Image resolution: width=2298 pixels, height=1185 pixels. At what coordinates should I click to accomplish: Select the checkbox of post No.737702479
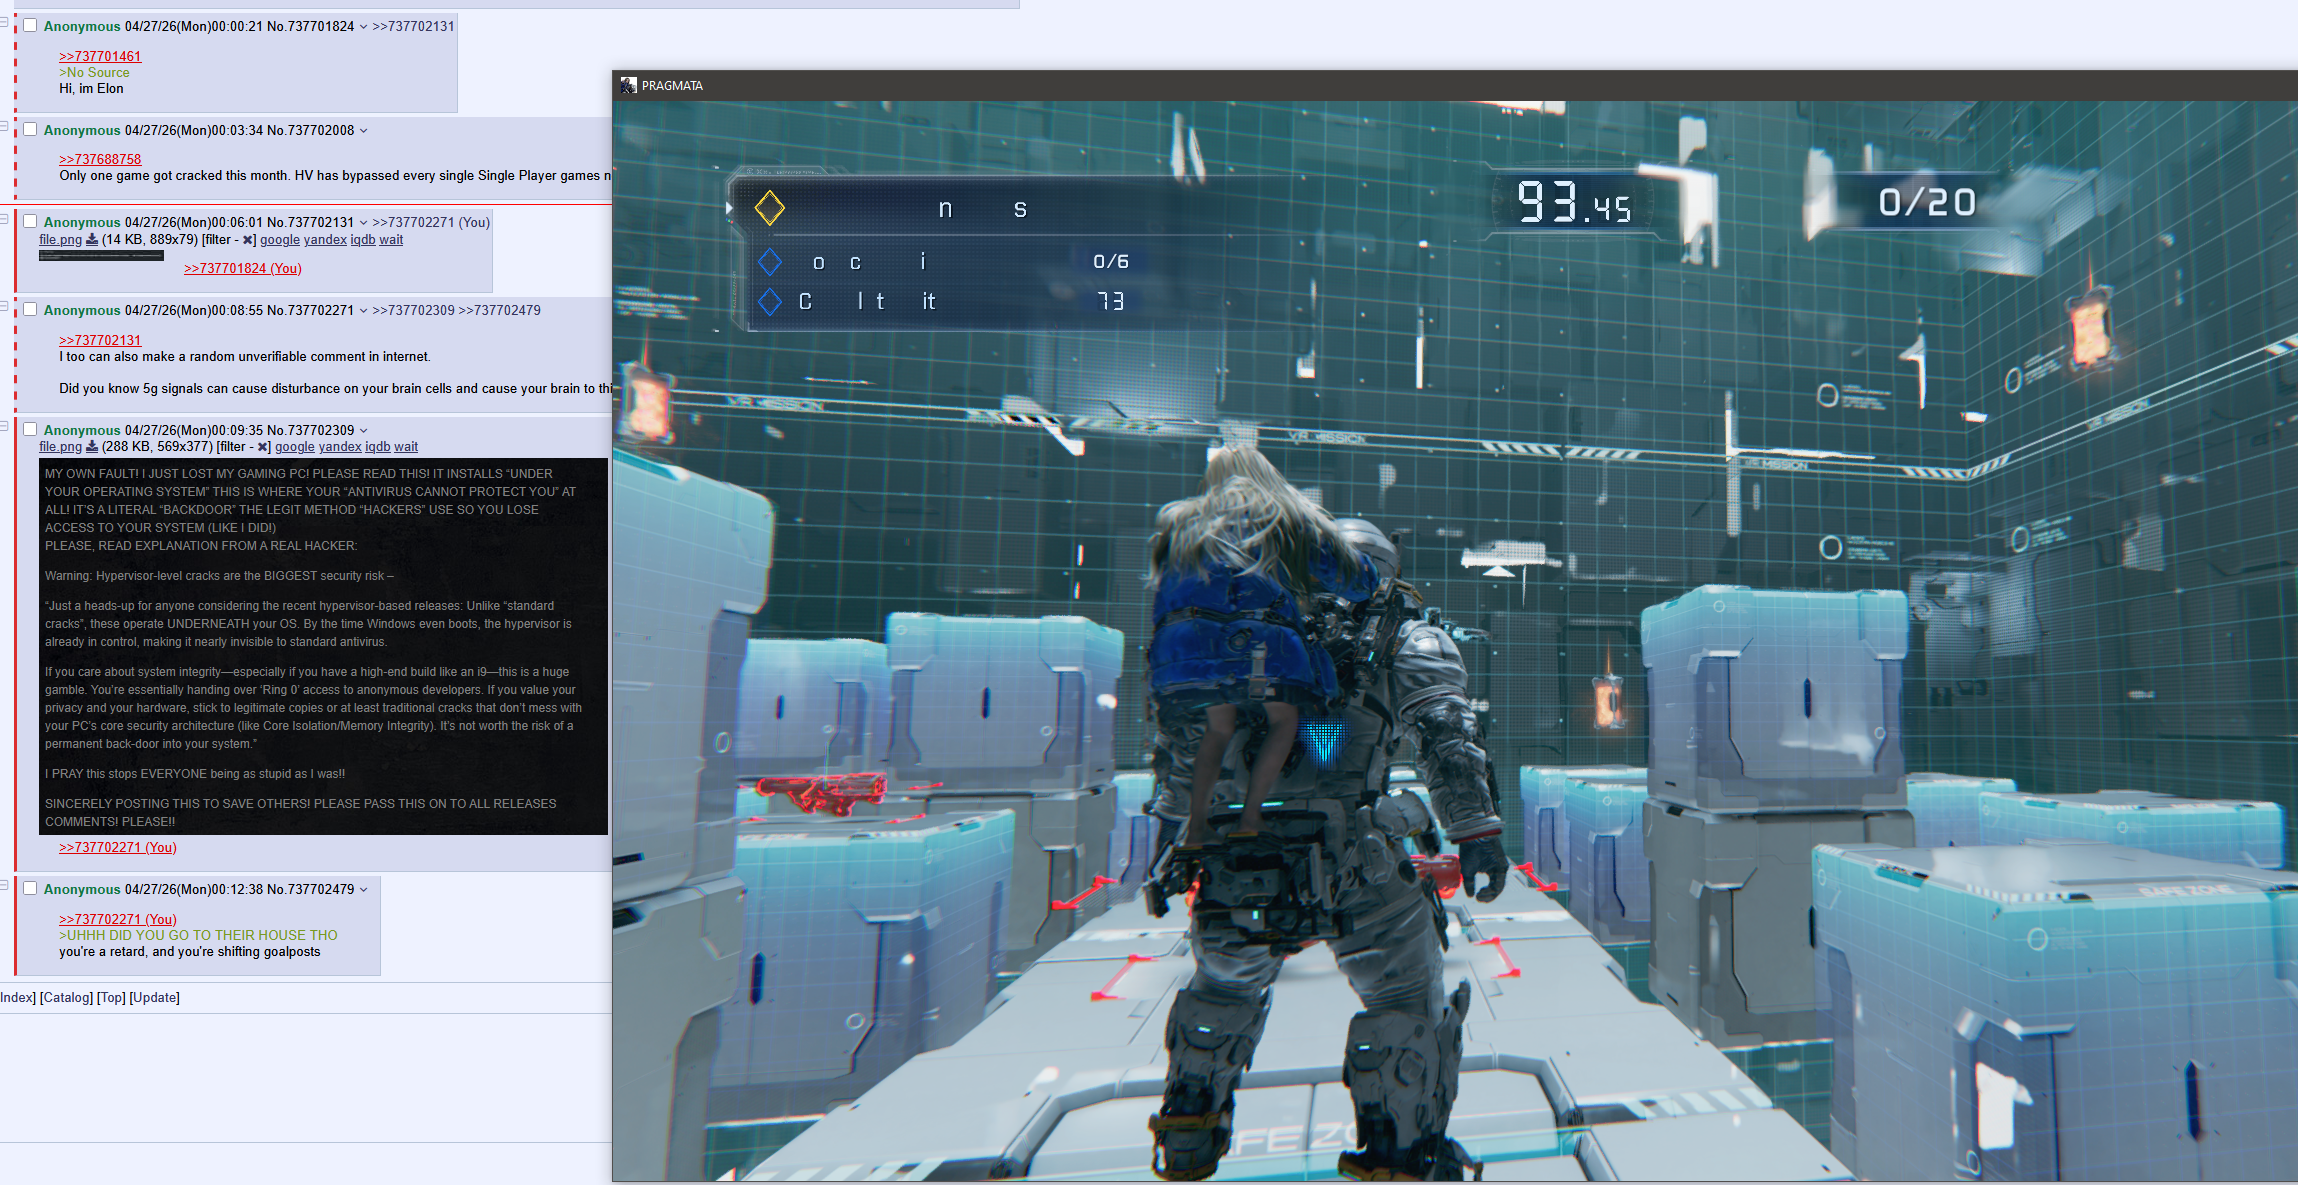coord(30,889)
